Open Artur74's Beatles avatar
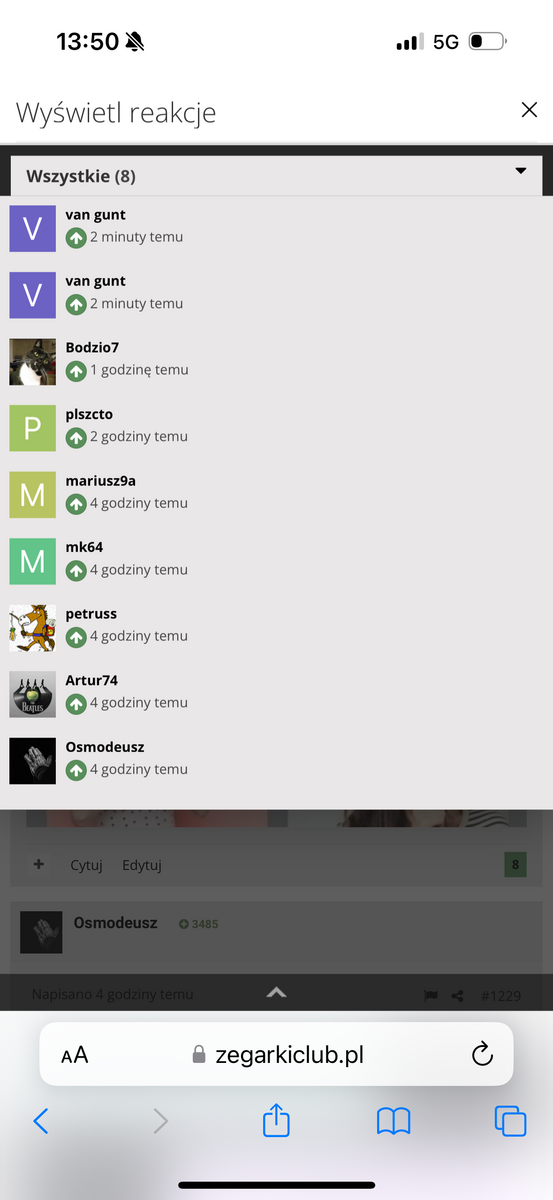 click(x=32, y=694)
